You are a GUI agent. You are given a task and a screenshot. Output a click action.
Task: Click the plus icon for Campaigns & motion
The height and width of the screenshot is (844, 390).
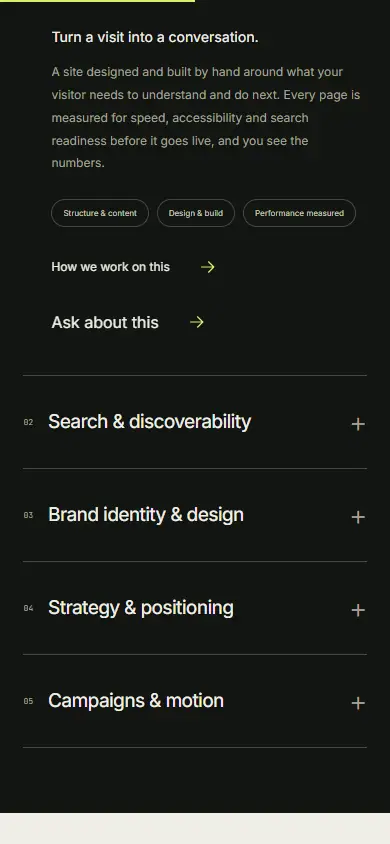tap(358, 703)
